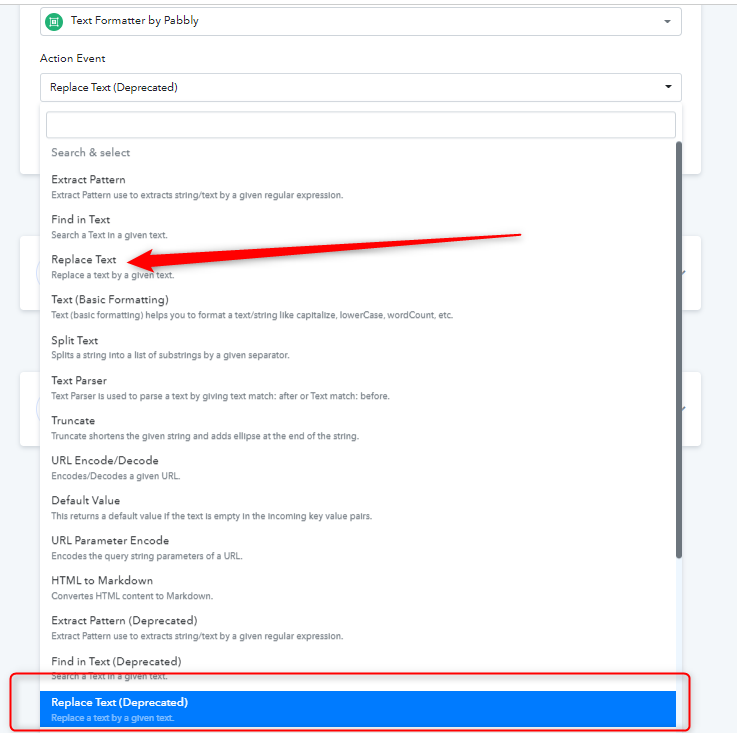Click 'Truncate shortens the given string' description

pos(205,436)
